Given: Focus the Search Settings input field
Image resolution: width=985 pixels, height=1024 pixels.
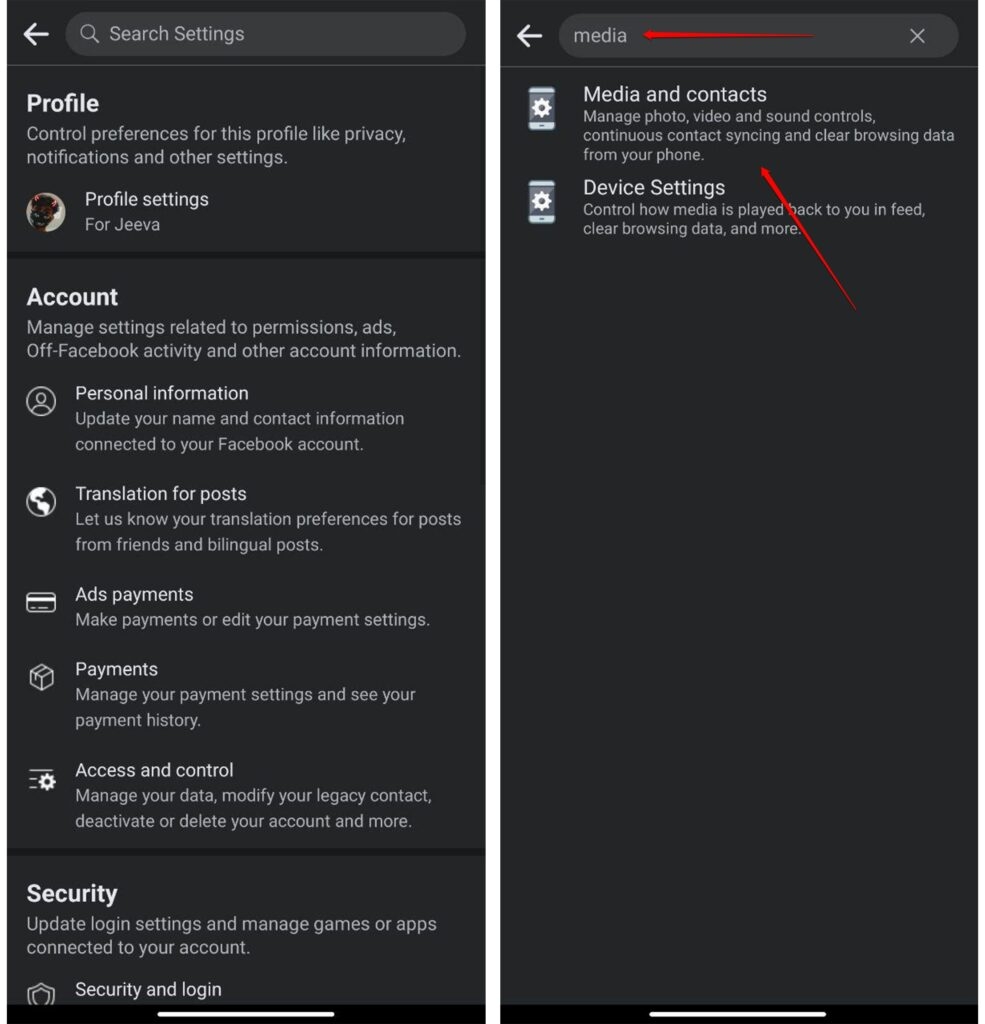Looking at the screenshot, I should tap(265, 34).
